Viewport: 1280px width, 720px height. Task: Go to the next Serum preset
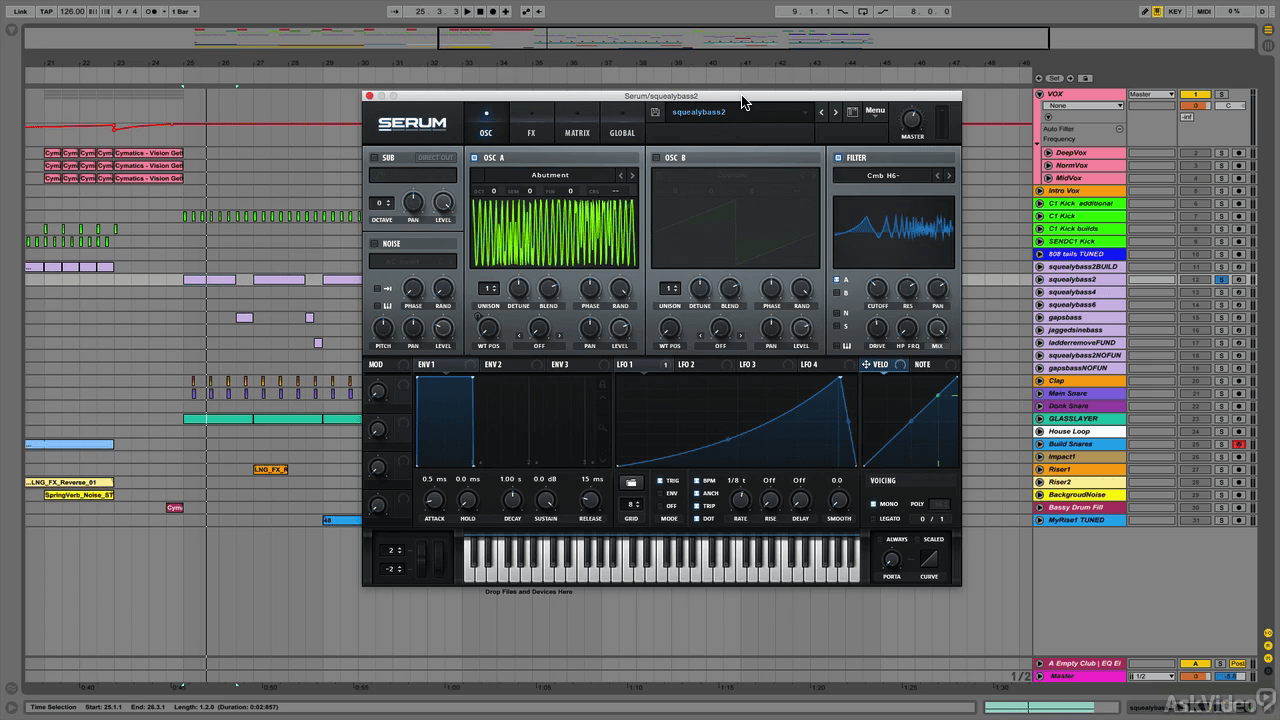835,112
